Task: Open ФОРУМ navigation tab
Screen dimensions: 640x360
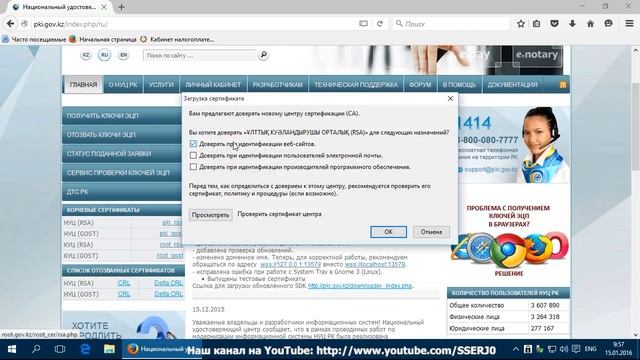Action: point(420,84)
